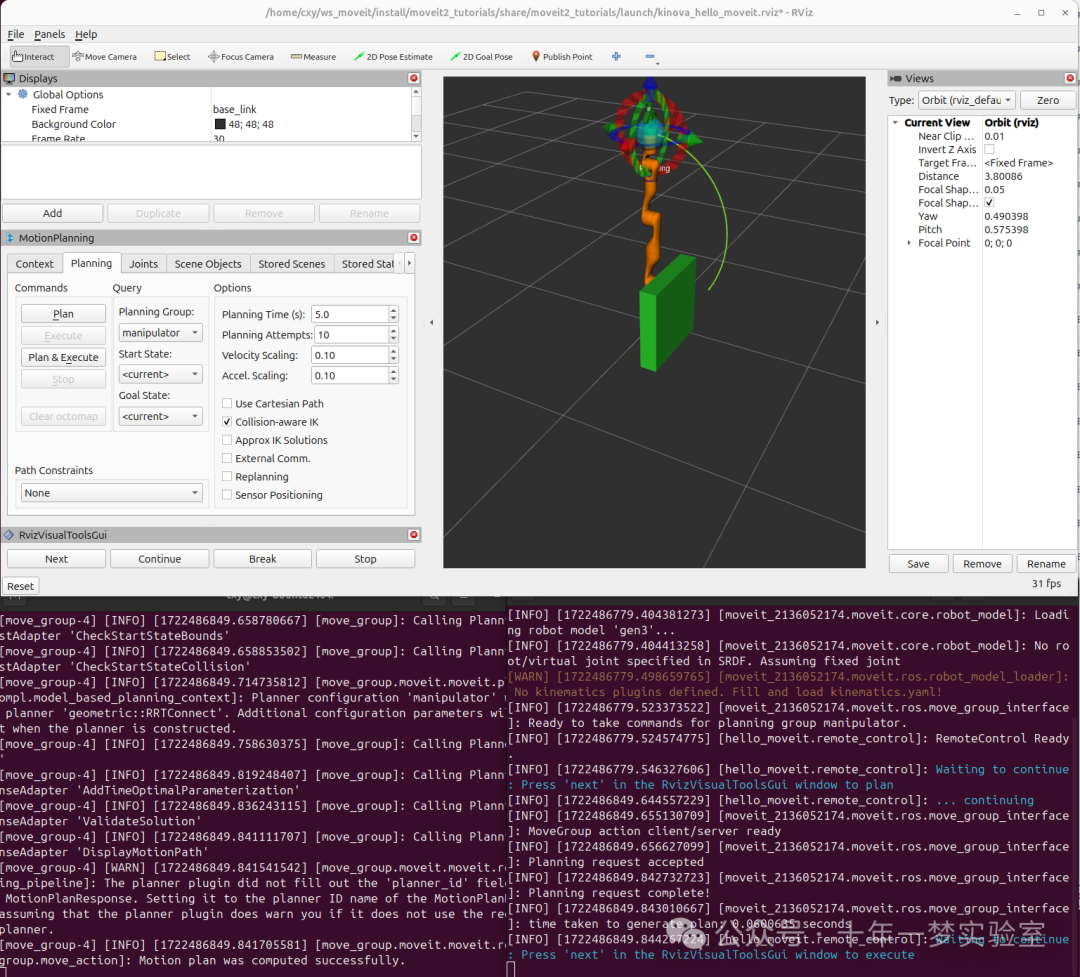The image size is (1080, 977).
Task: Close the RvizVisualToolsGui panel
Action: (413, 535)
